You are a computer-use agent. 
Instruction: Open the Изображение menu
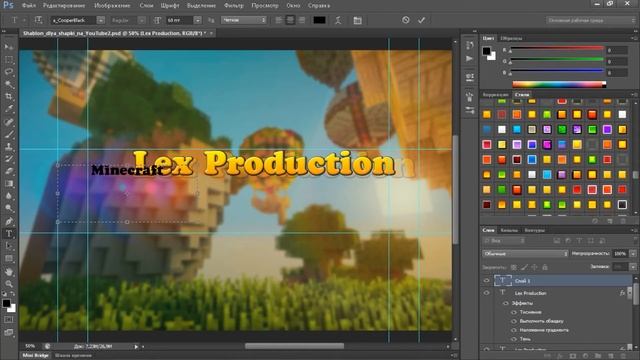click(x=112, y=6)
